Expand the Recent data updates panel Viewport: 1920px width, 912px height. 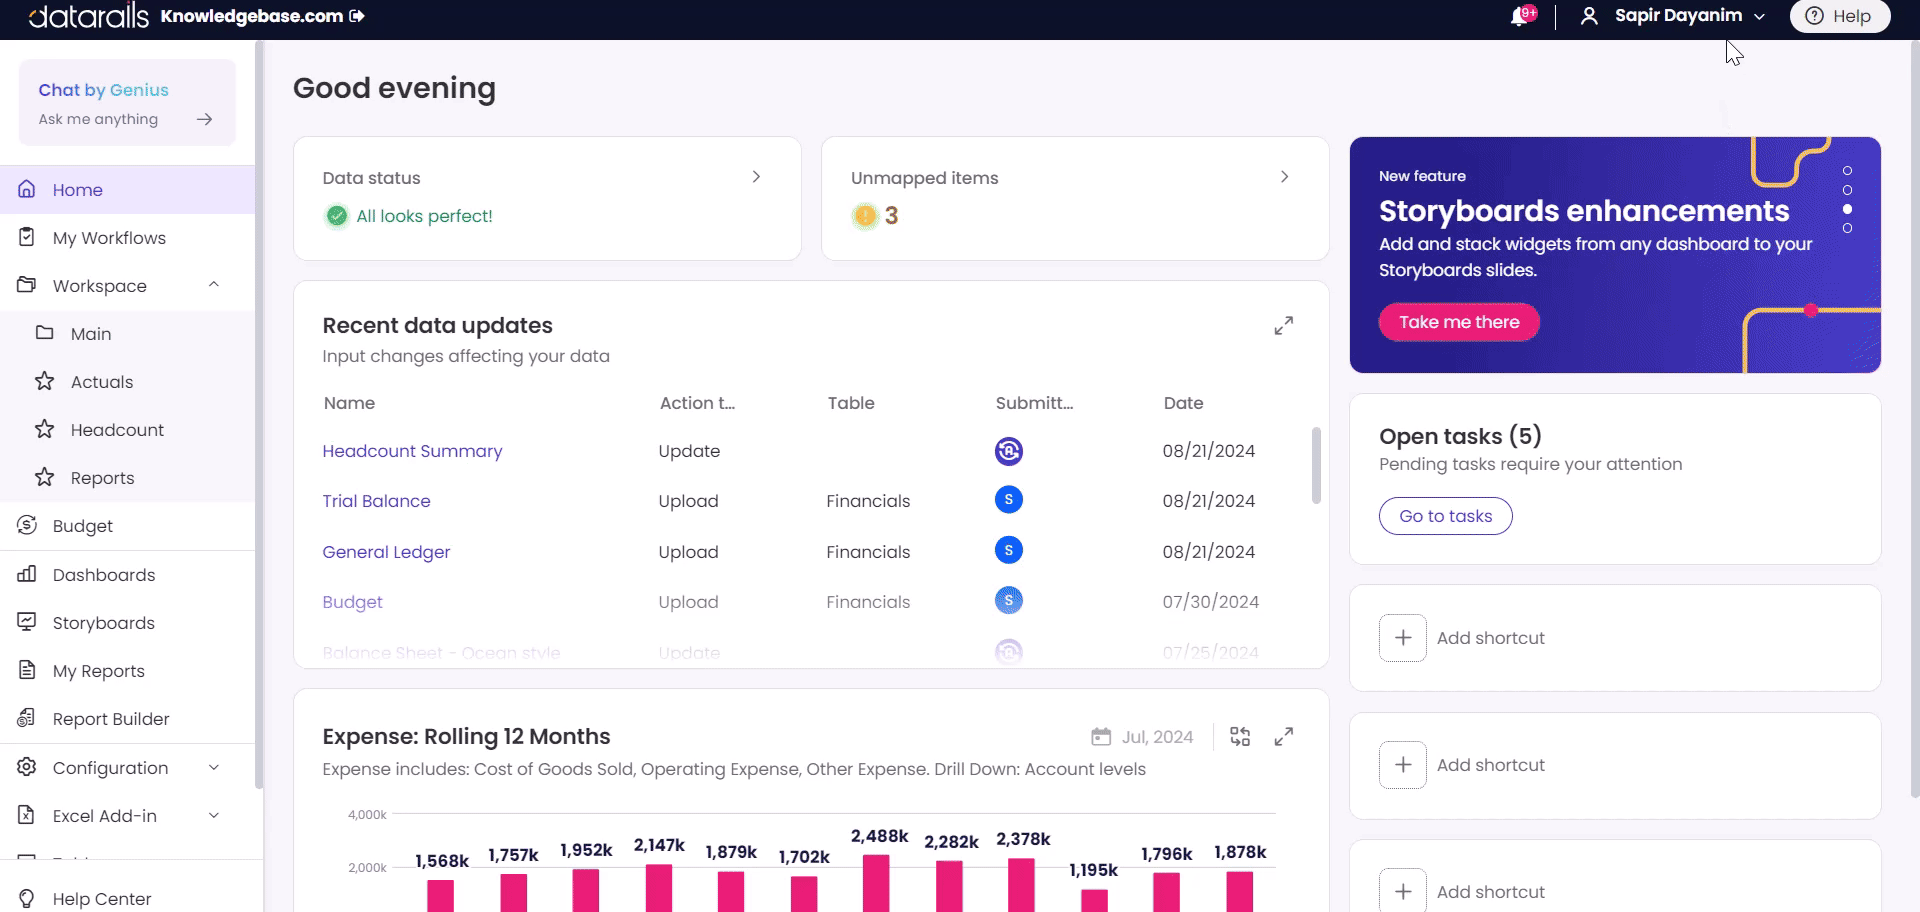click(x=1283, y=326)
